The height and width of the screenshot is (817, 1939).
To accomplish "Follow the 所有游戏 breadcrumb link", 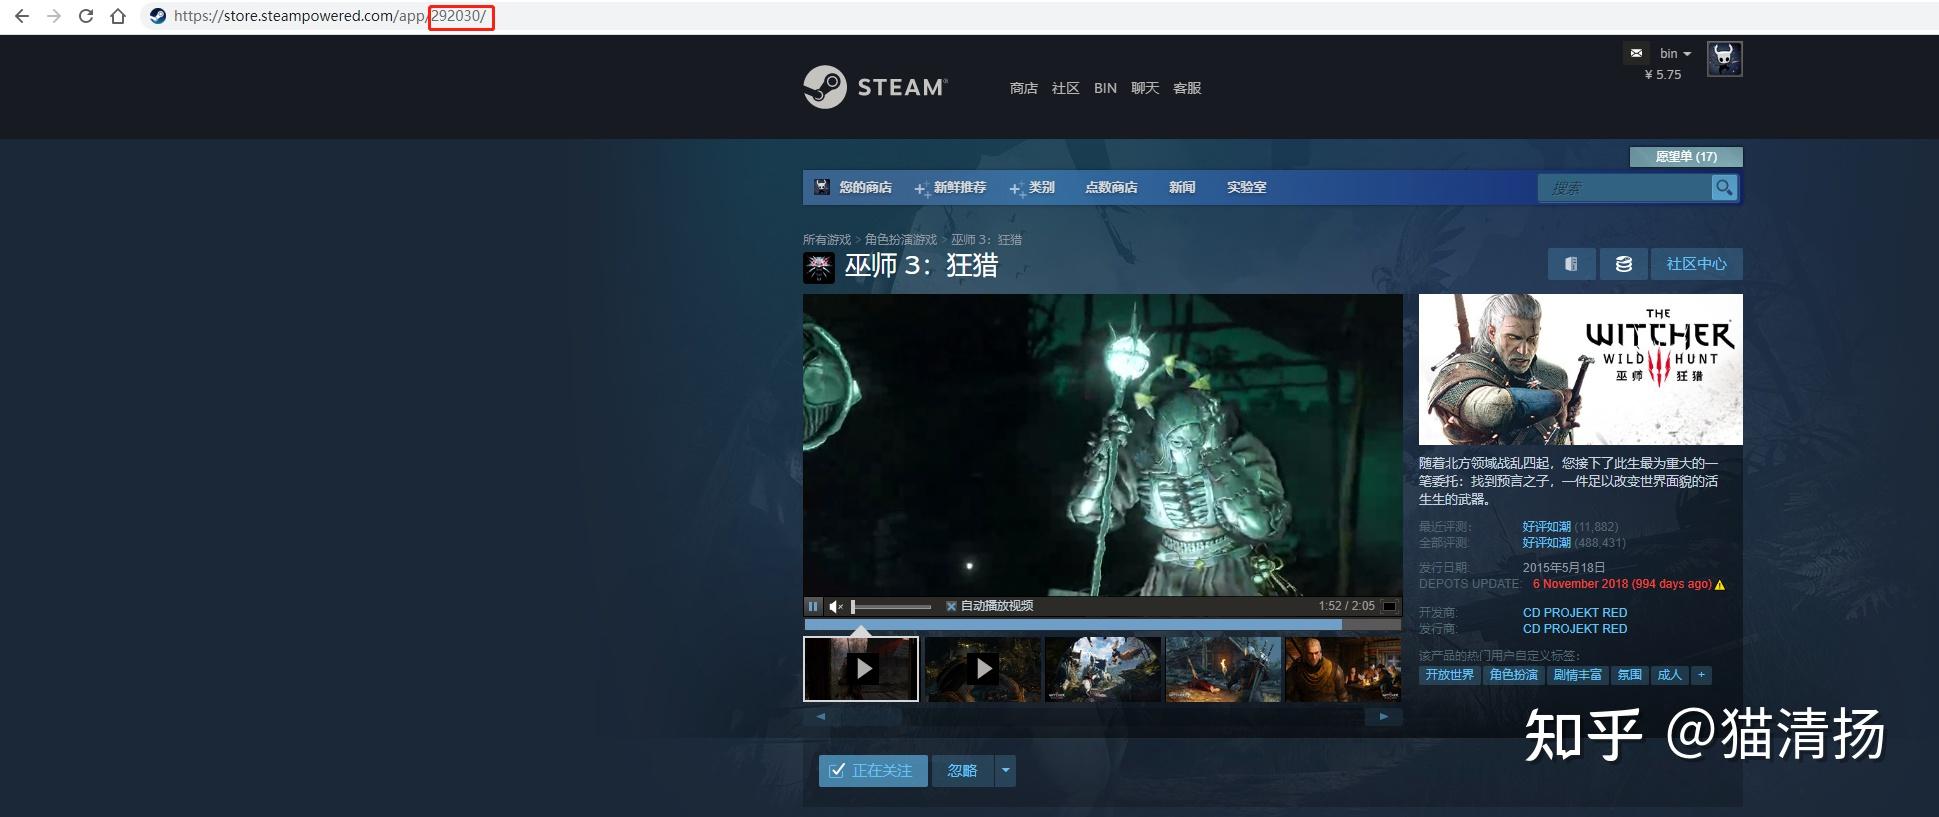I will [x=826, y=240].
